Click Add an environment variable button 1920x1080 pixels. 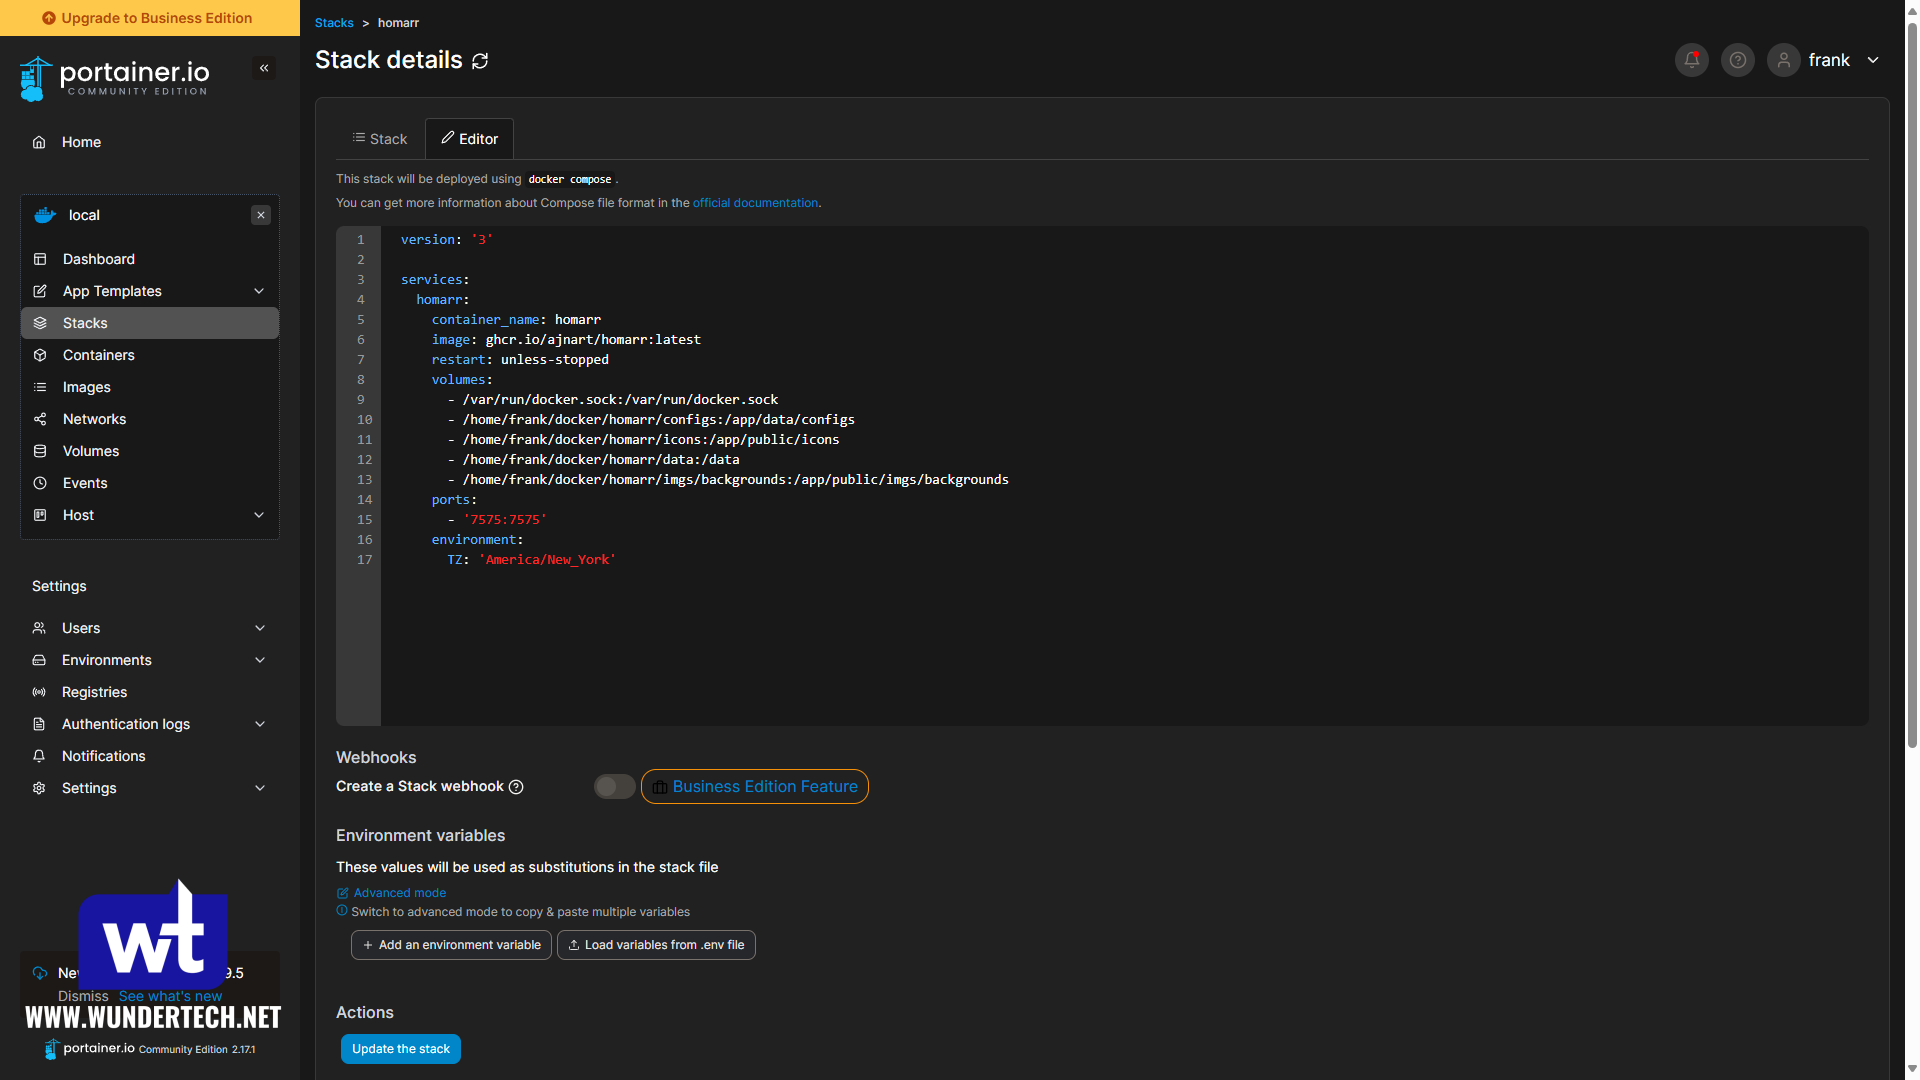tap(451, 944)
